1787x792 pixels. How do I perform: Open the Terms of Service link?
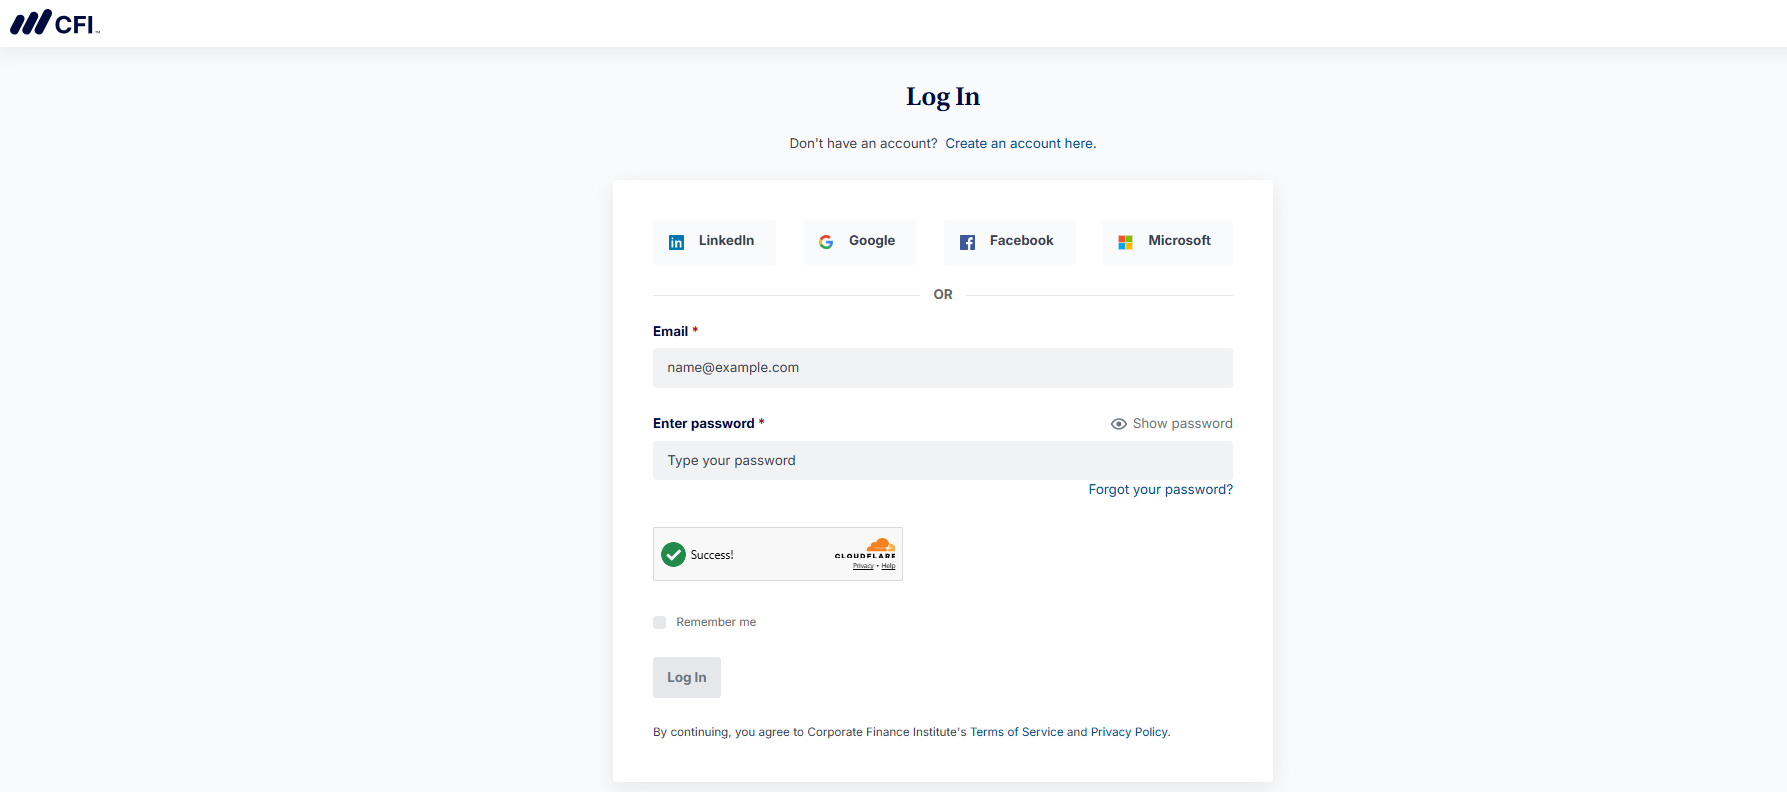1017,732
